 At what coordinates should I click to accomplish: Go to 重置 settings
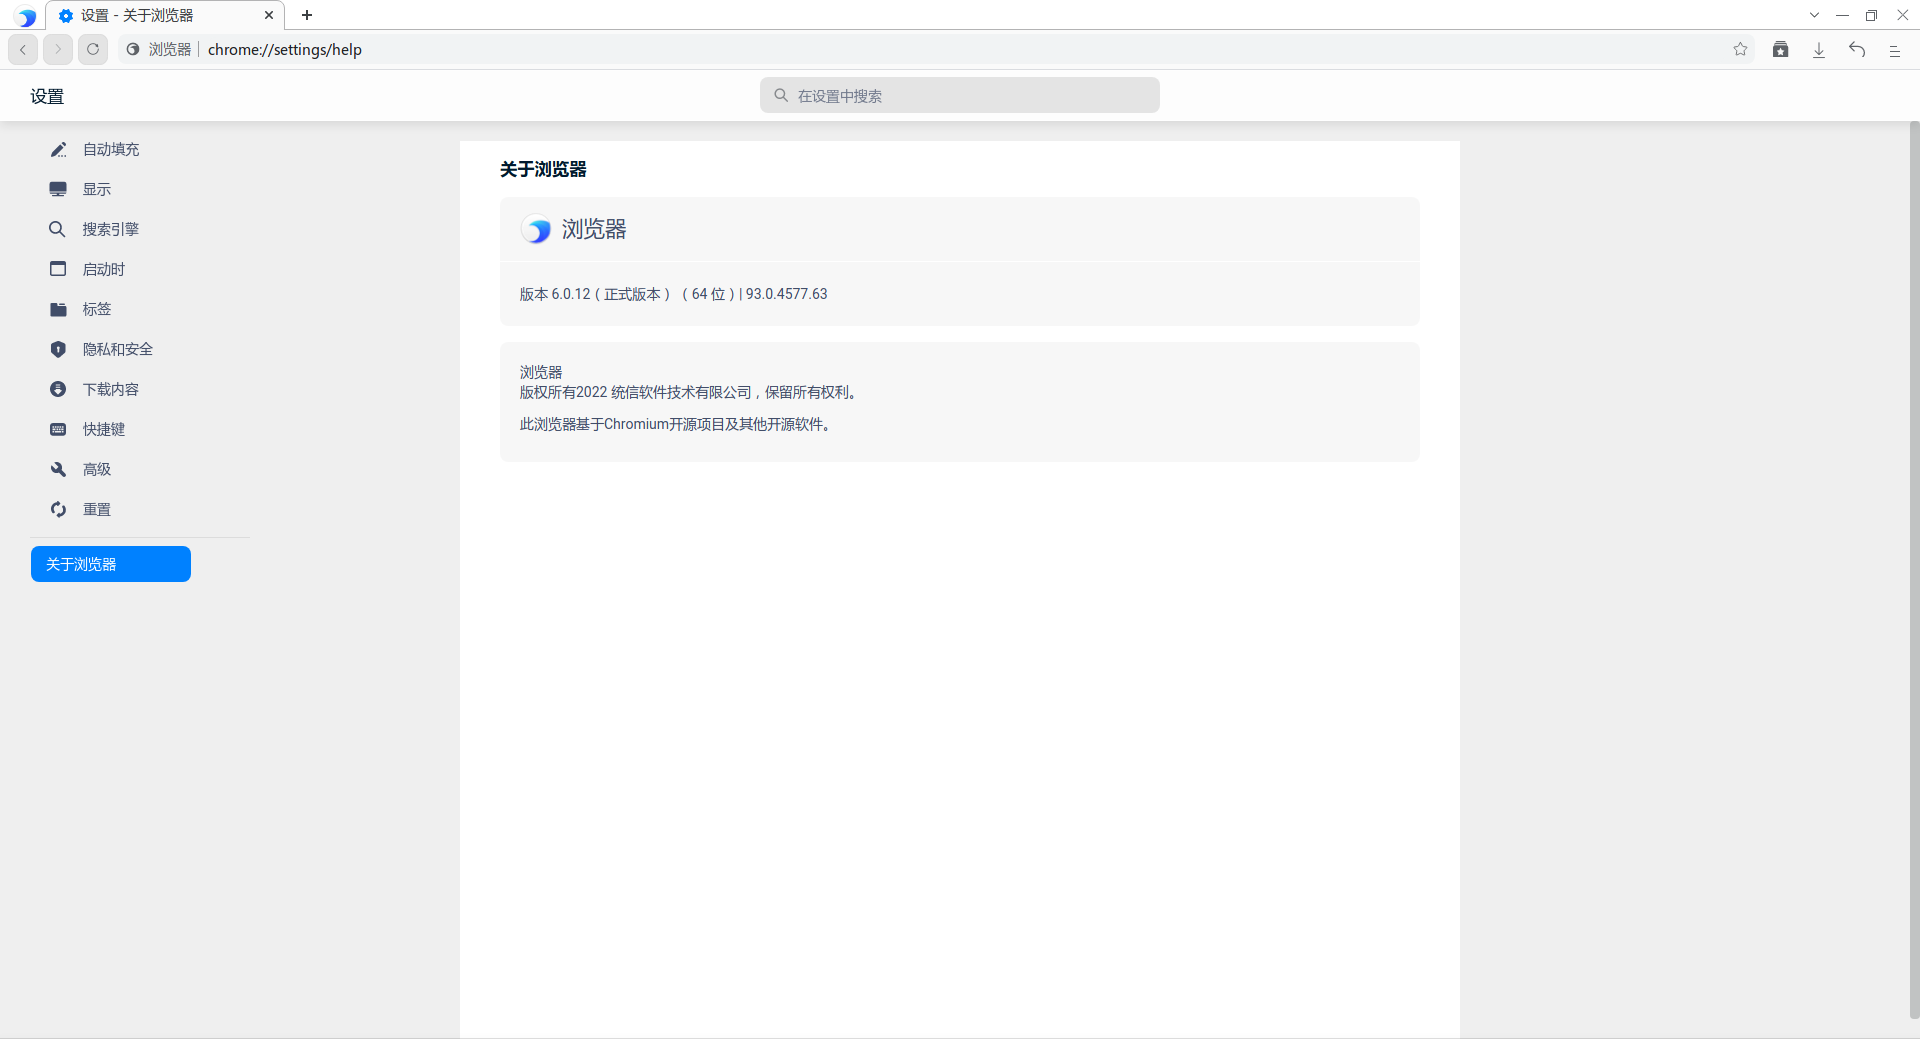[97, 509]
